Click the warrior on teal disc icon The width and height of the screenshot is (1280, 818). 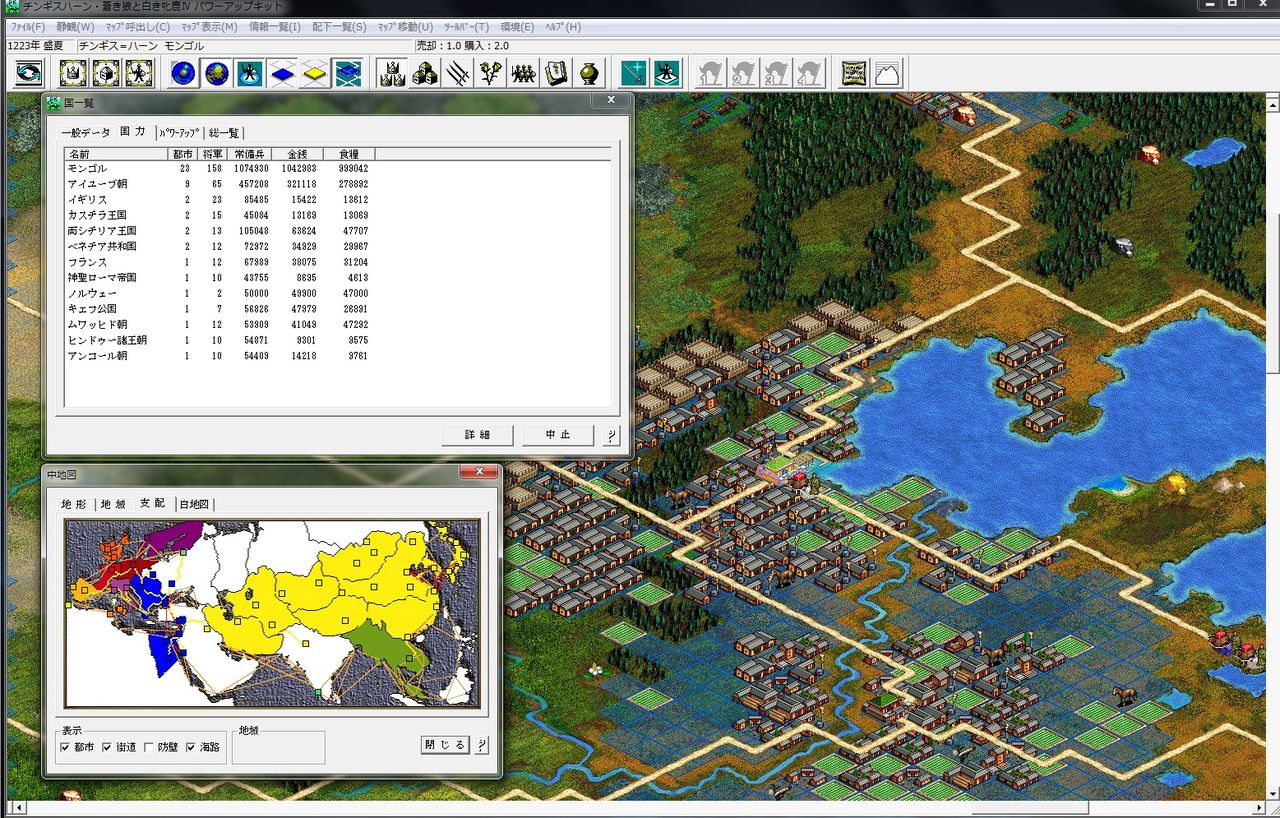pos(249,73)
